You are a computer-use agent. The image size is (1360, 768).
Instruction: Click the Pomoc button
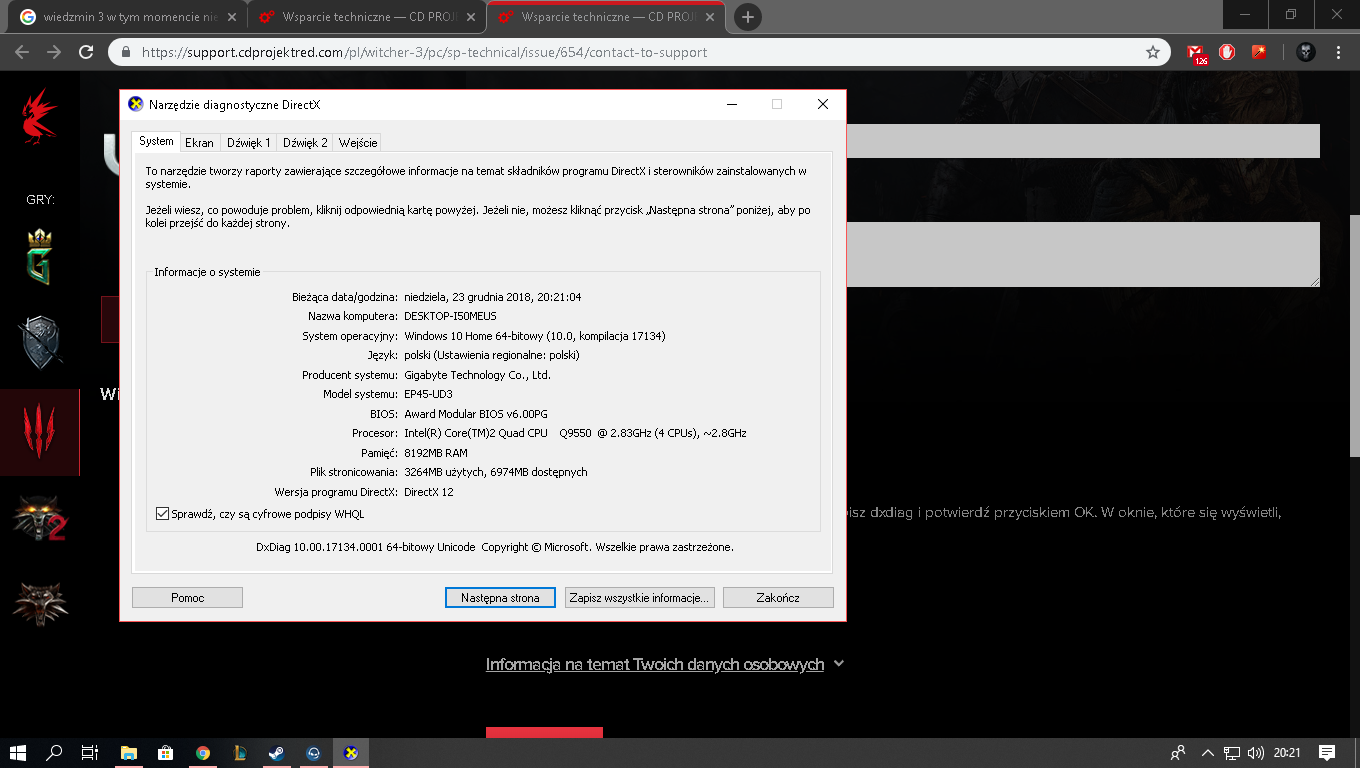click(x=187, y=598)
